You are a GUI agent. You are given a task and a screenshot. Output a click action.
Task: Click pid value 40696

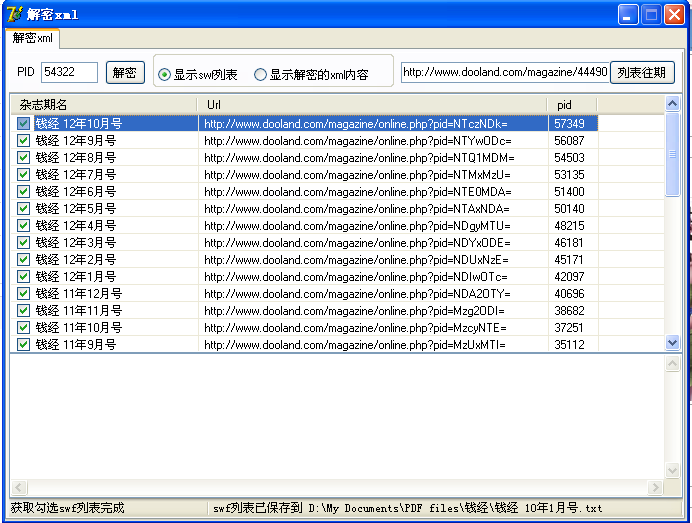point(569,293)
